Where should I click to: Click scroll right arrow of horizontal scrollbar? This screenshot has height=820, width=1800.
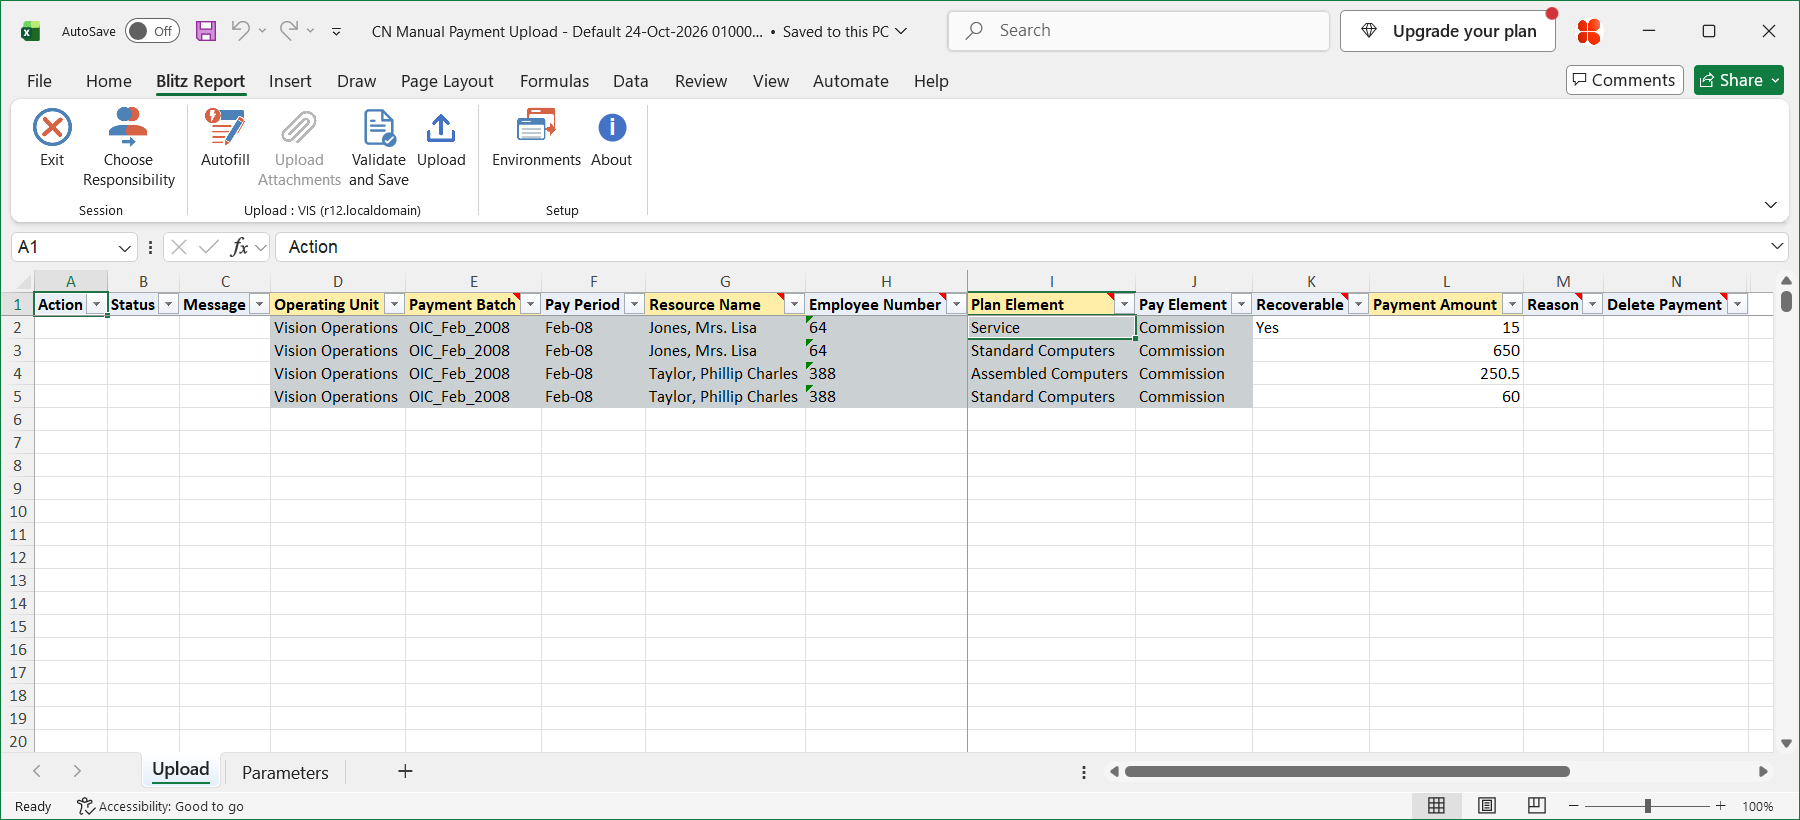coord(1763,771)
